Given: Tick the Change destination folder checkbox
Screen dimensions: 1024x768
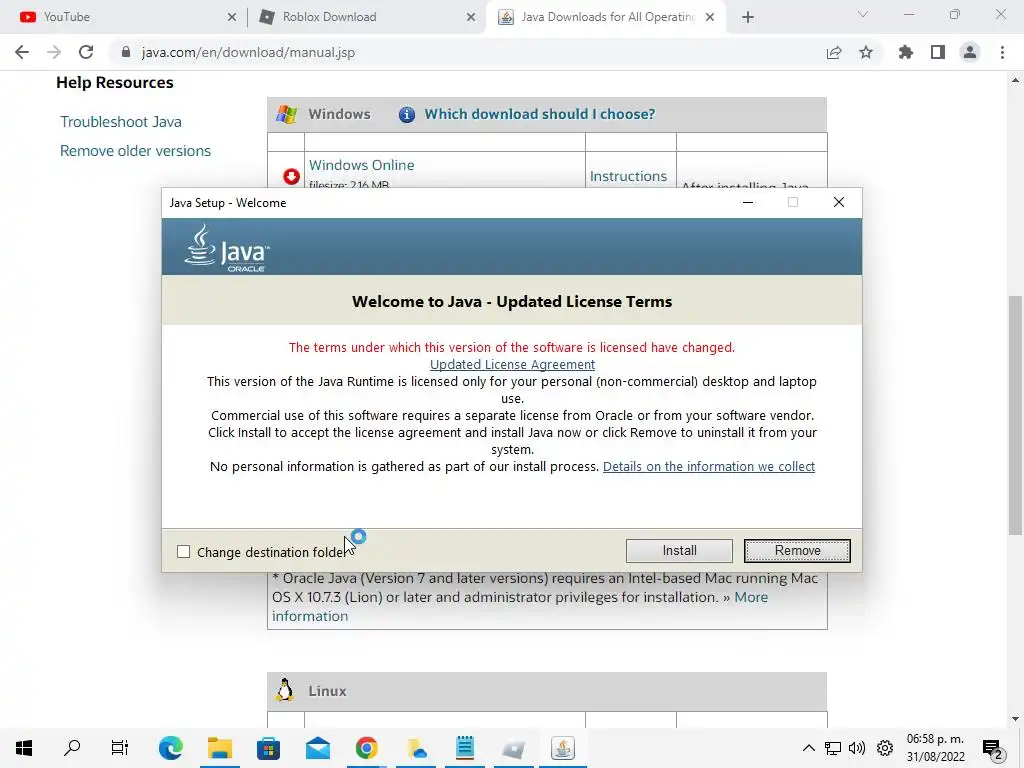Looking at the screenshot, I should coord(184,552).
